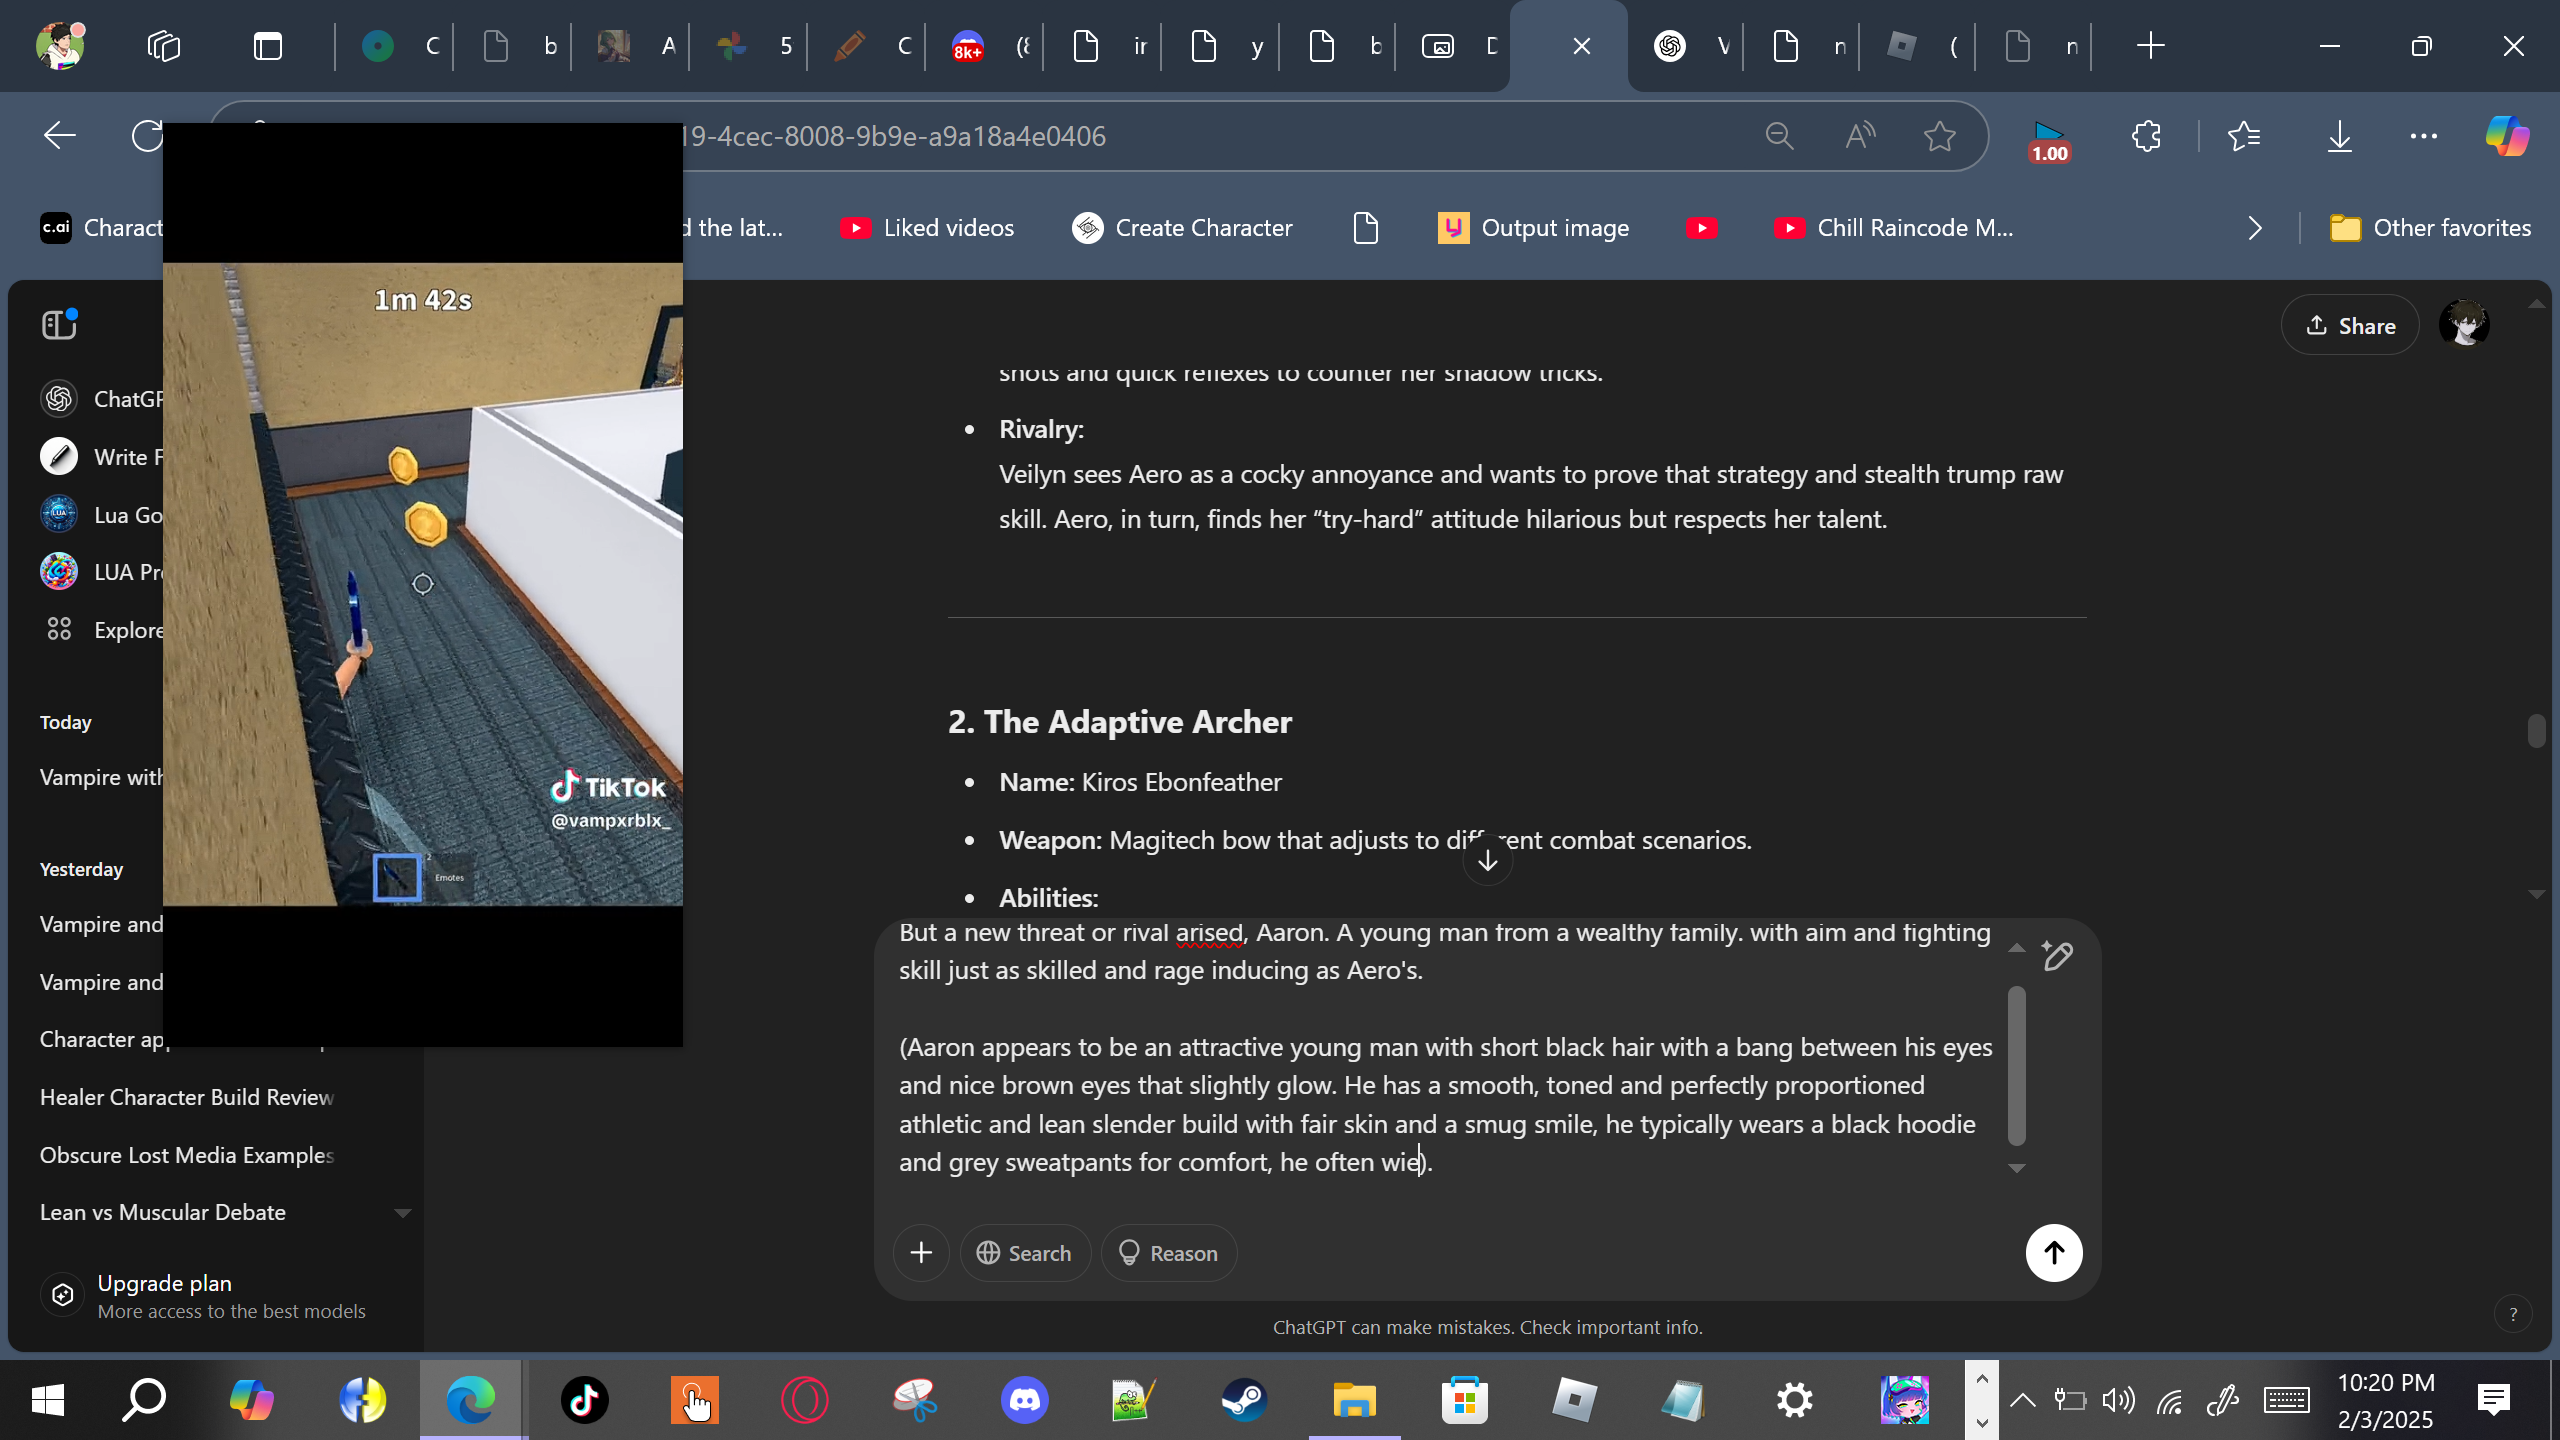This screenshot has width=2560, height=1440.
Task: Refresh the current page
Action: tap(148, 136)
